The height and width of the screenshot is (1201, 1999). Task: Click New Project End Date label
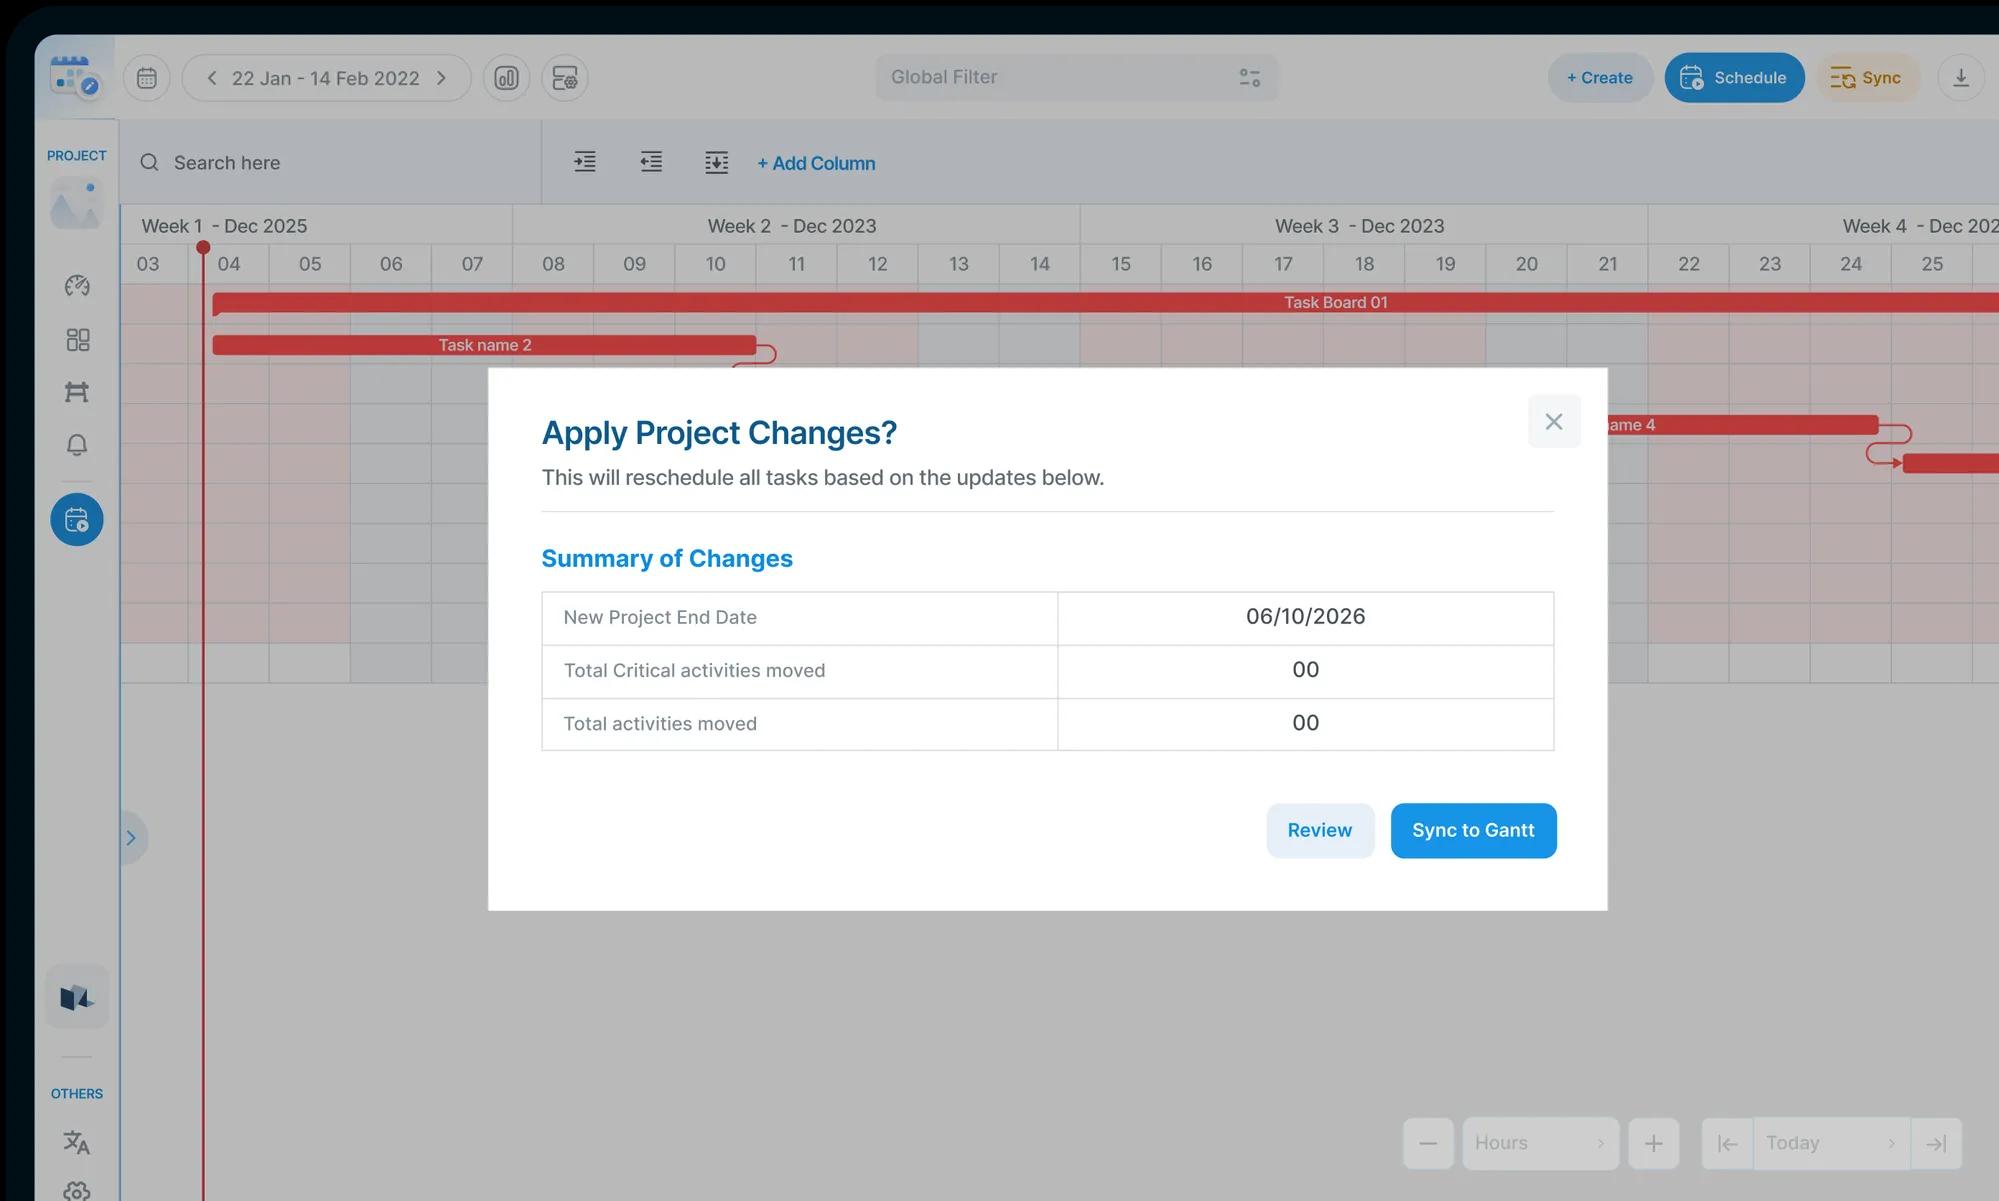pos(660,617)
